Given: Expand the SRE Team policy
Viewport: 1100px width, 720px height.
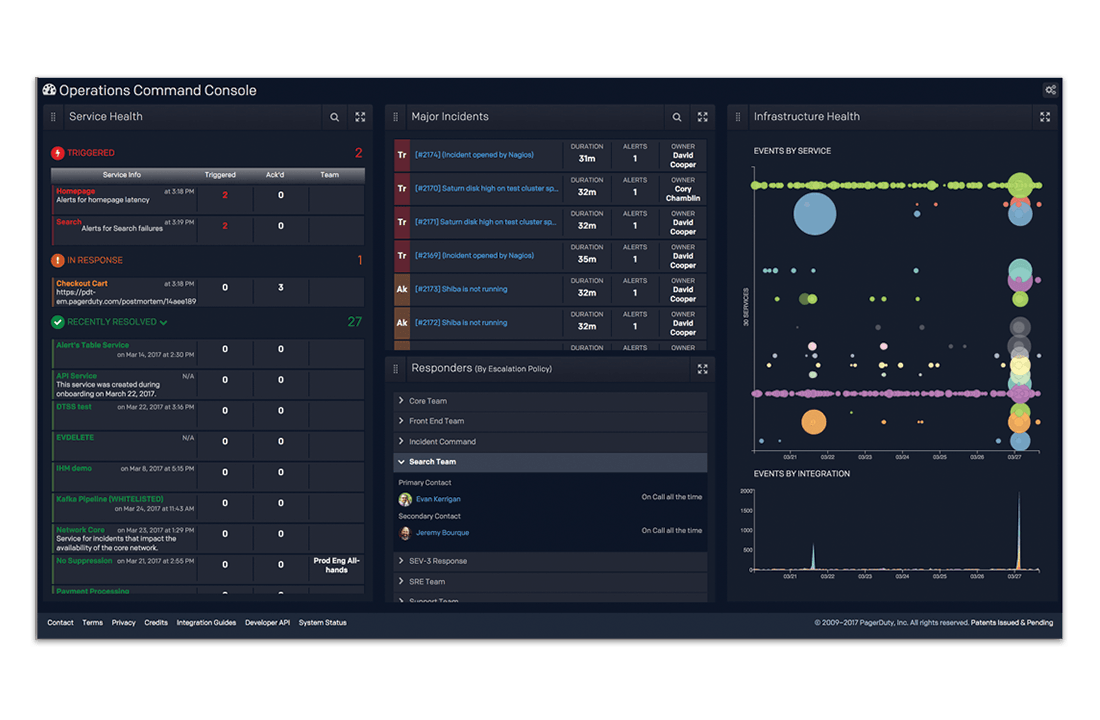Looking at the screenshot, I should coord(401,581).
